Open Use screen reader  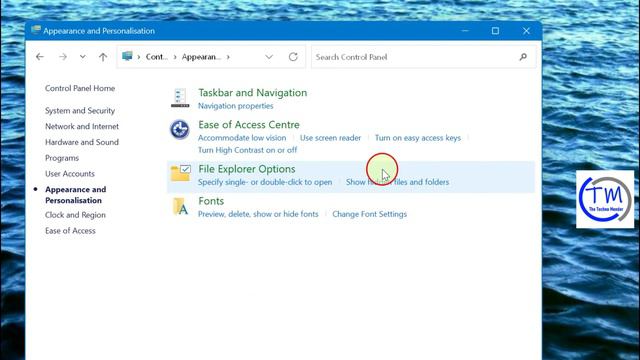pos(331,138)
